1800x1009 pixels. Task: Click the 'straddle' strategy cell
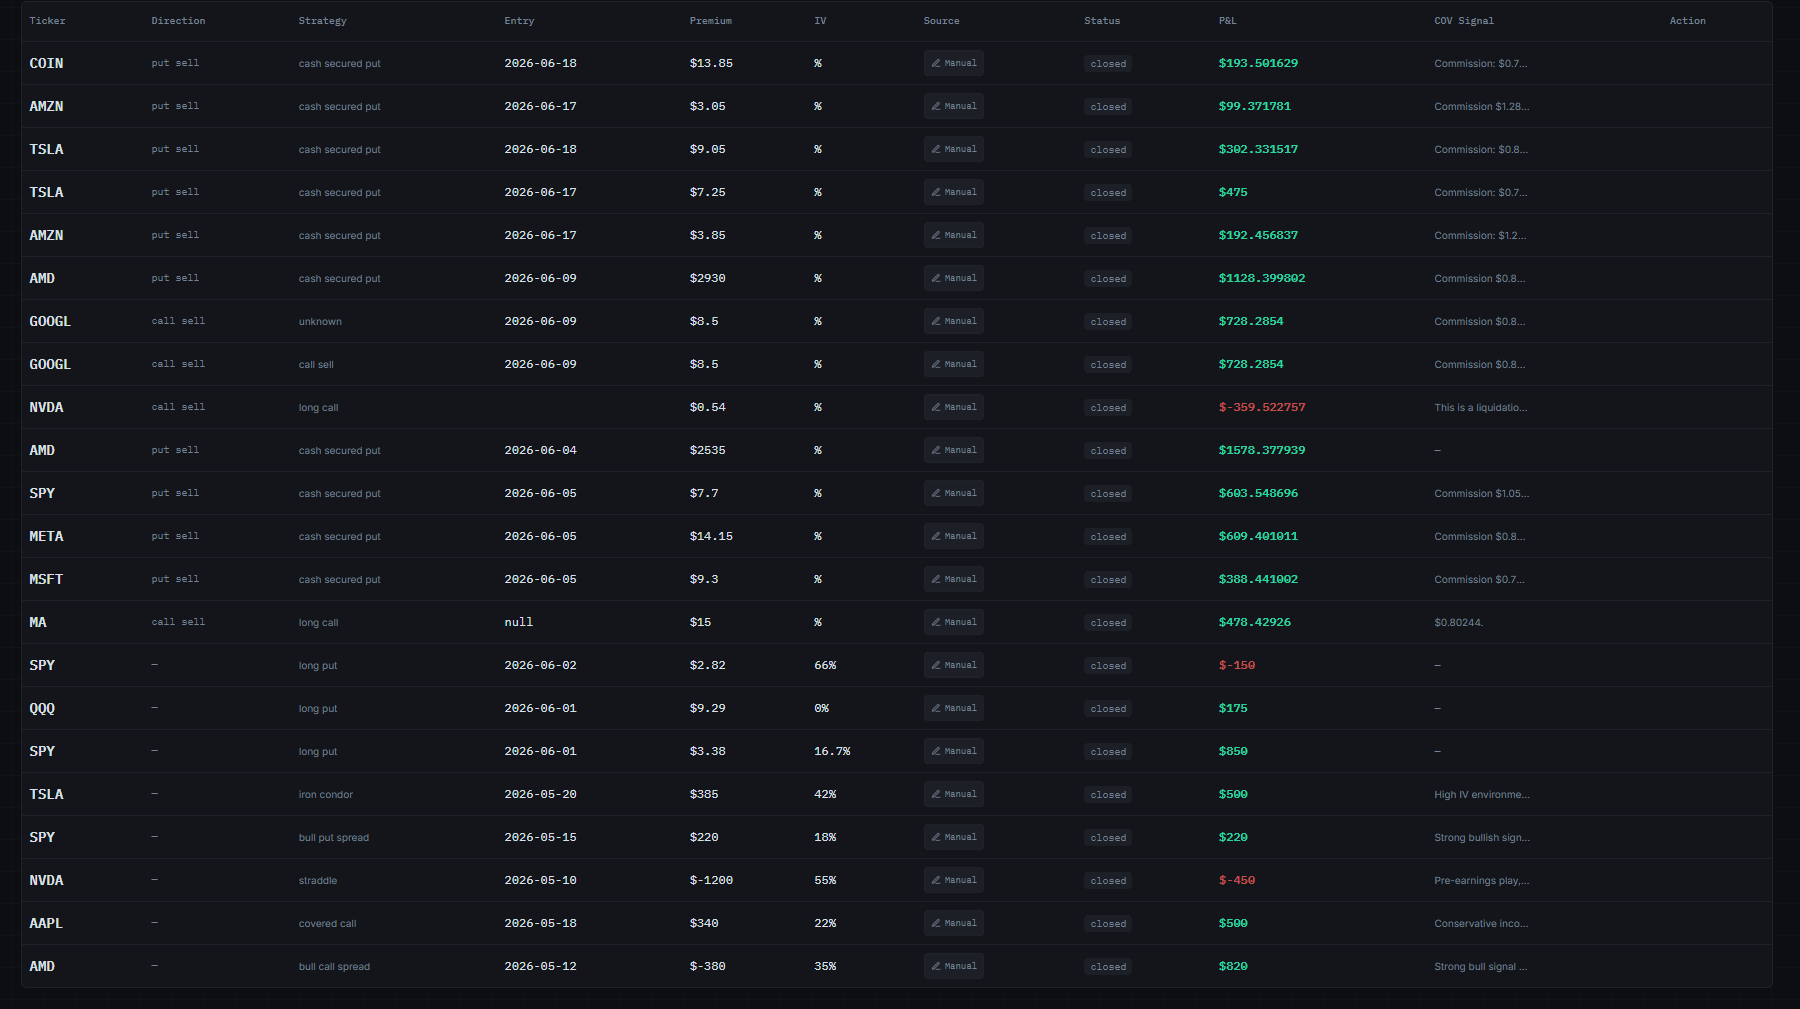318,881
